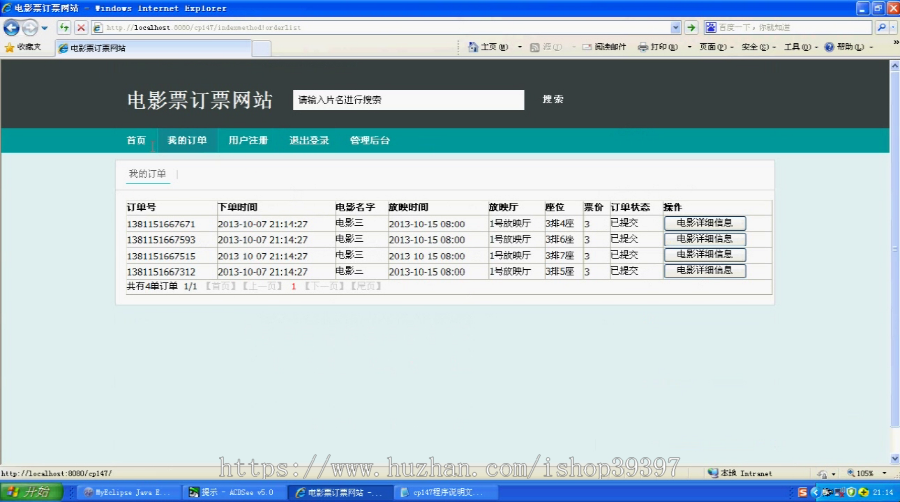The height and width of the screenshot is (502, 900).
Task: Open the 帮助 help menu
Action: point(848,47)
